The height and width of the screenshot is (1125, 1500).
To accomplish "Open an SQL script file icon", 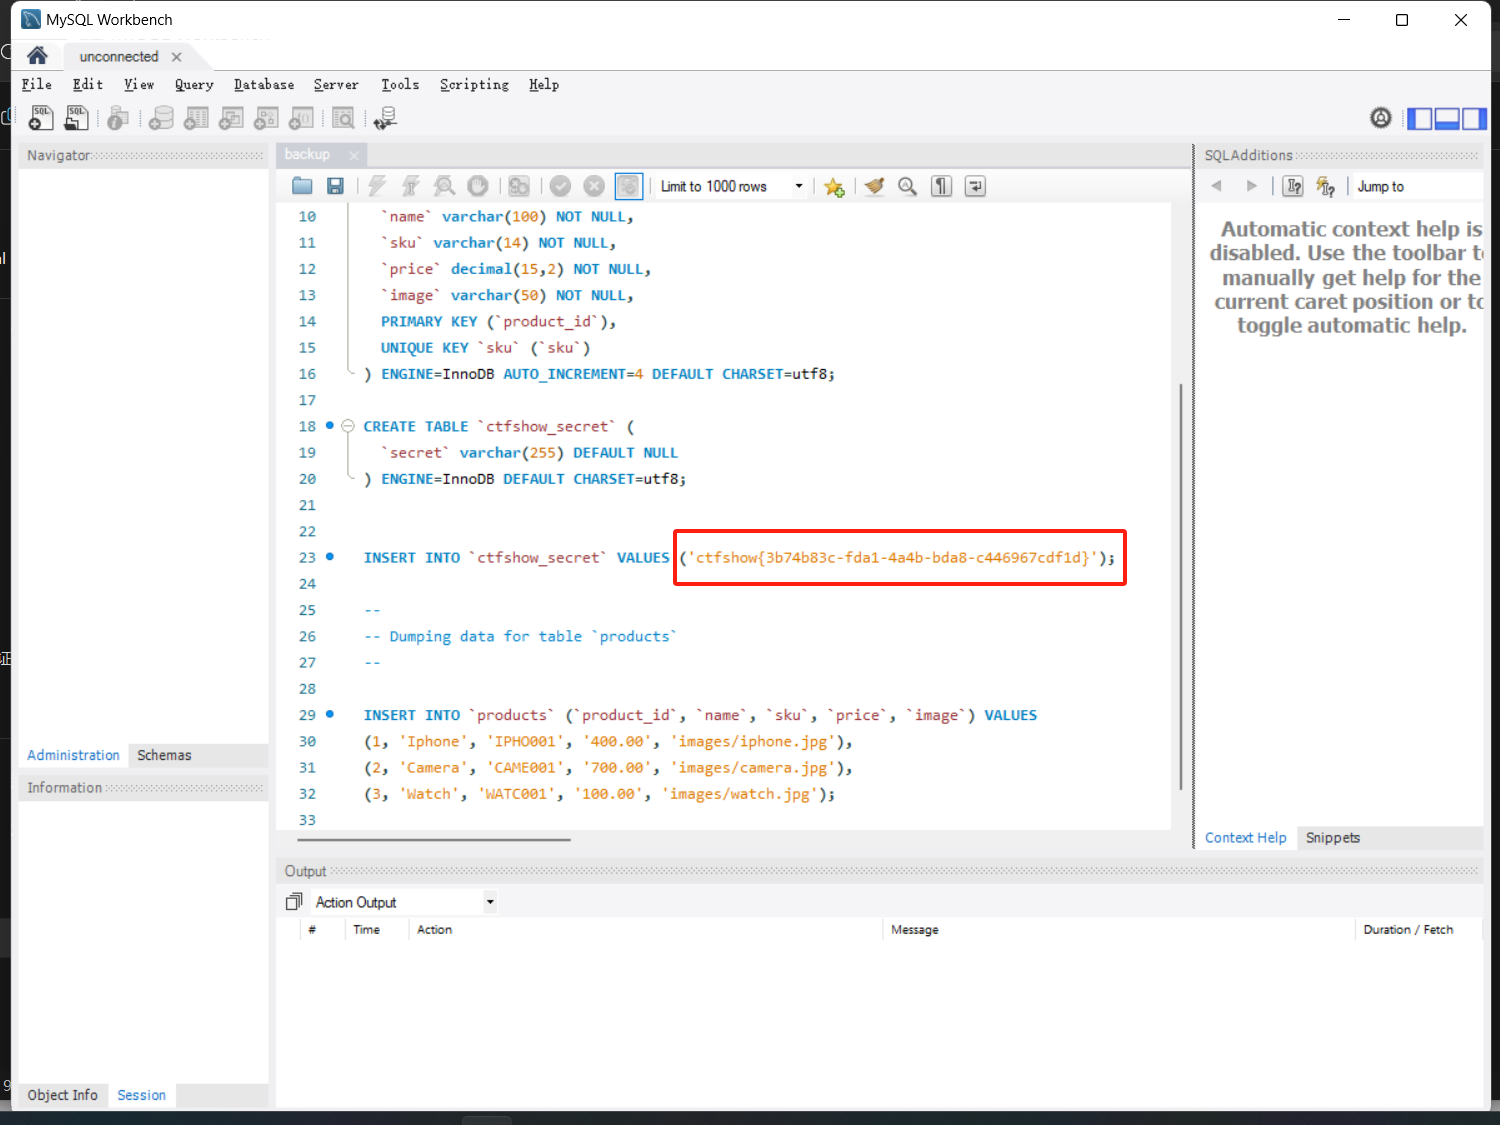I will pos(76,118).
